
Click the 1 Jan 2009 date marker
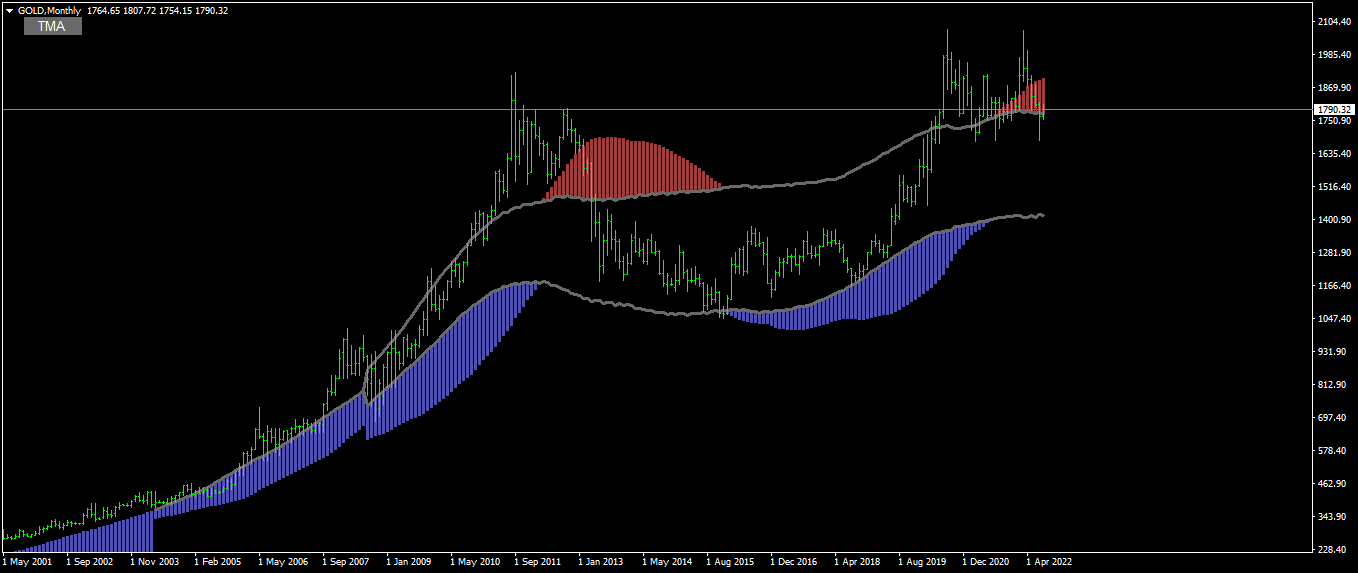coord(409,562)
